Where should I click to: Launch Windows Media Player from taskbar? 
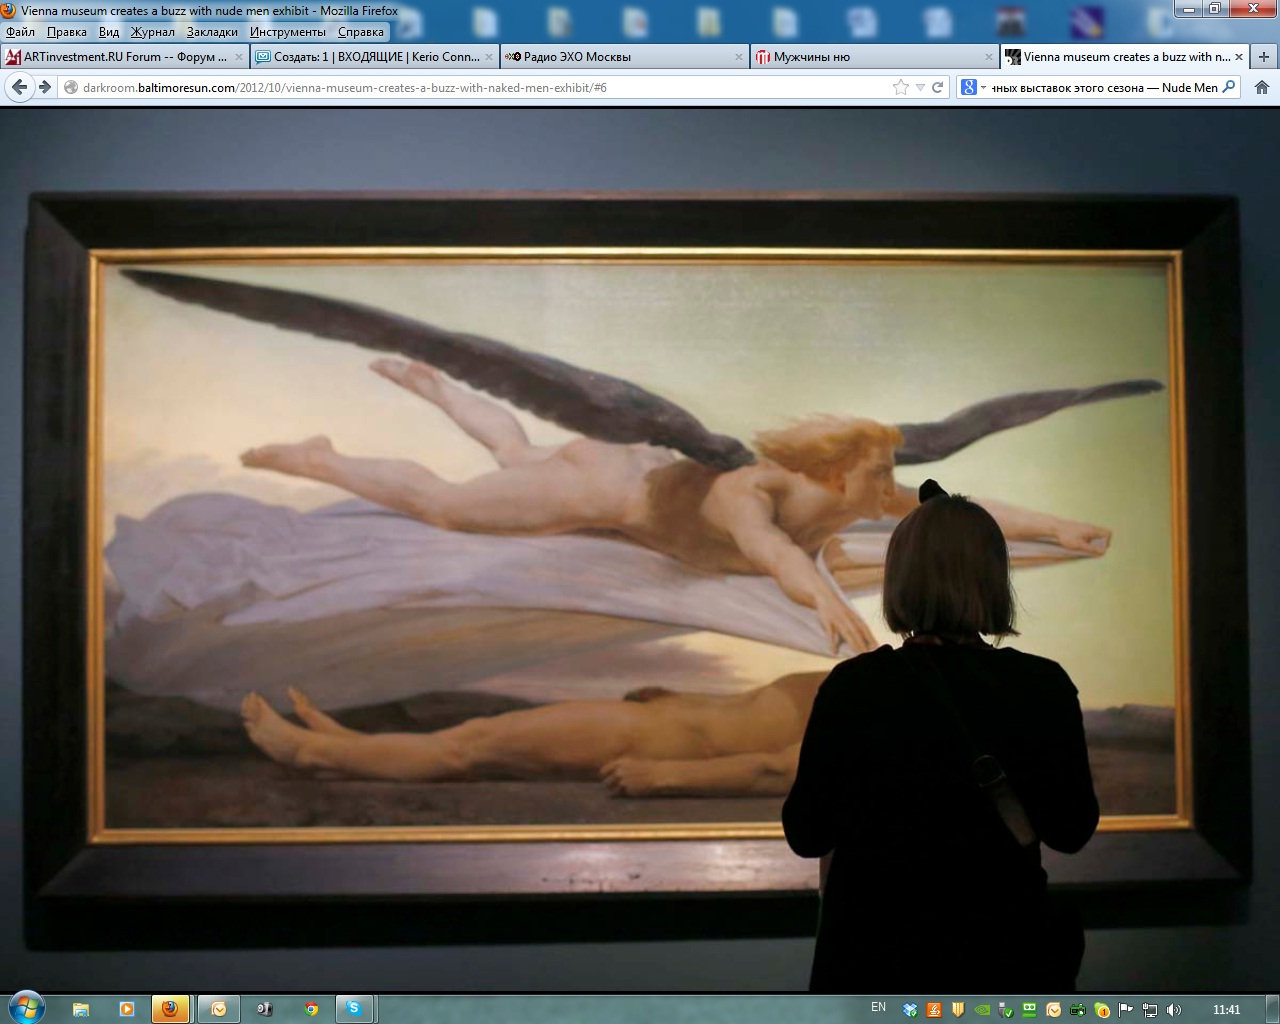[x=126, y=1009]
